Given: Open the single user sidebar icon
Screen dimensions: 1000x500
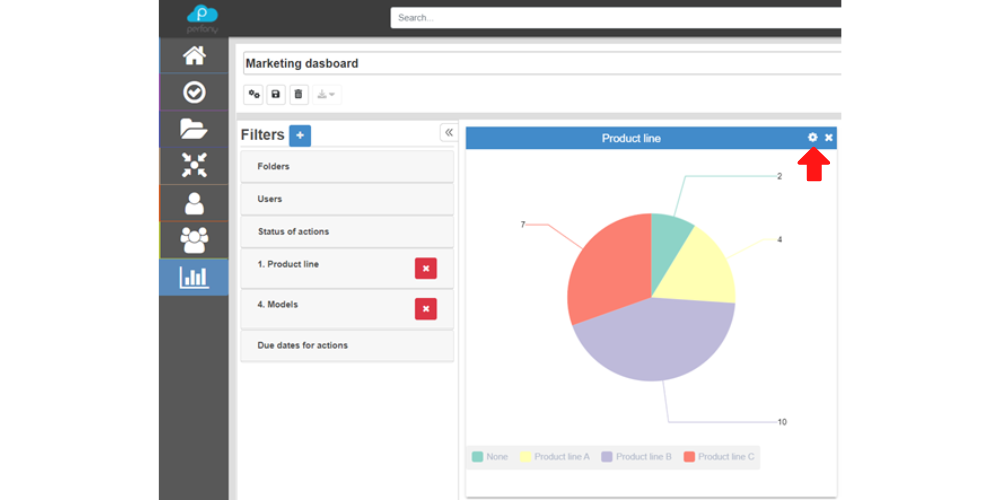Looking at the screenshot, I should pos(194,203).
